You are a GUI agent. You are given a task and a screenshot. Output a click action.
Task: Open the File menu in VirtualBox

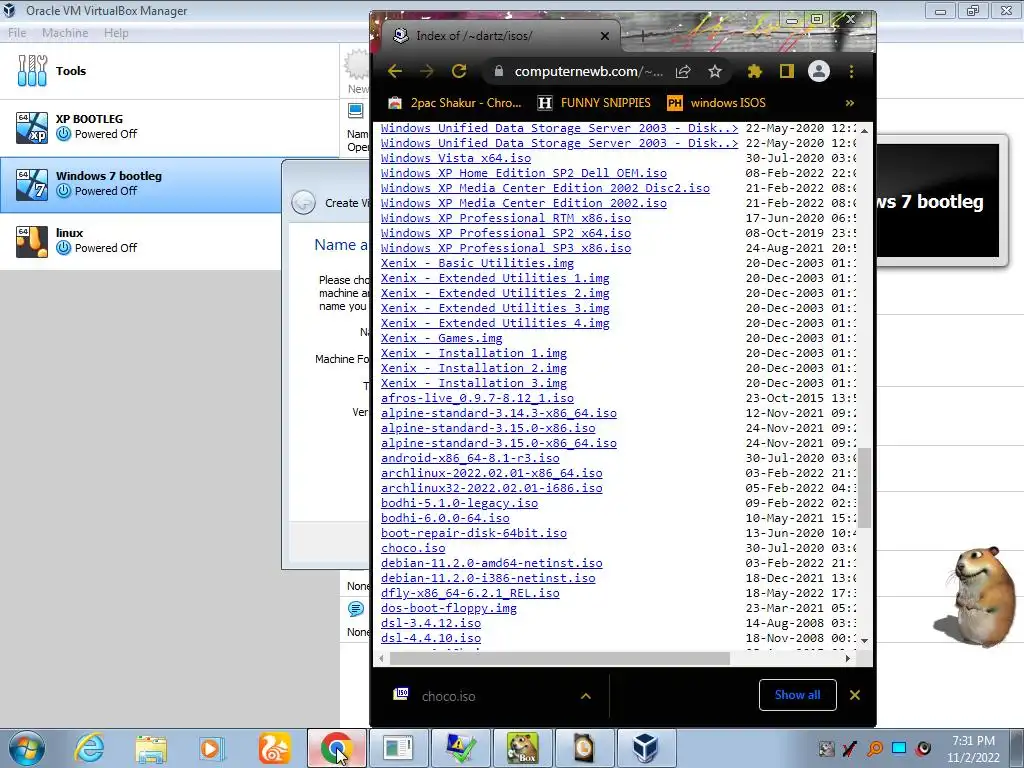click(17, 33)
